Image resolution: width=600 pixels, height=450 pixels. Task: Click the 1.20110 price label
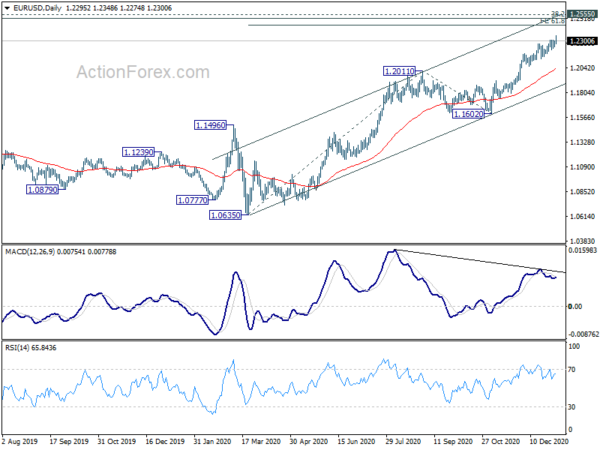click(399, 71)
